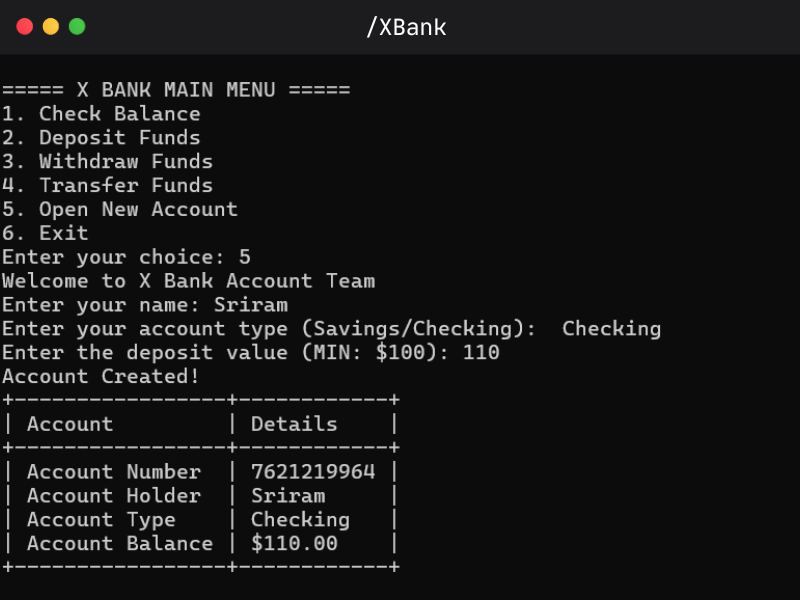Click the green maximize window button
Image resolution: width=800 pixels, height=600 pixels.
[76, 27]
